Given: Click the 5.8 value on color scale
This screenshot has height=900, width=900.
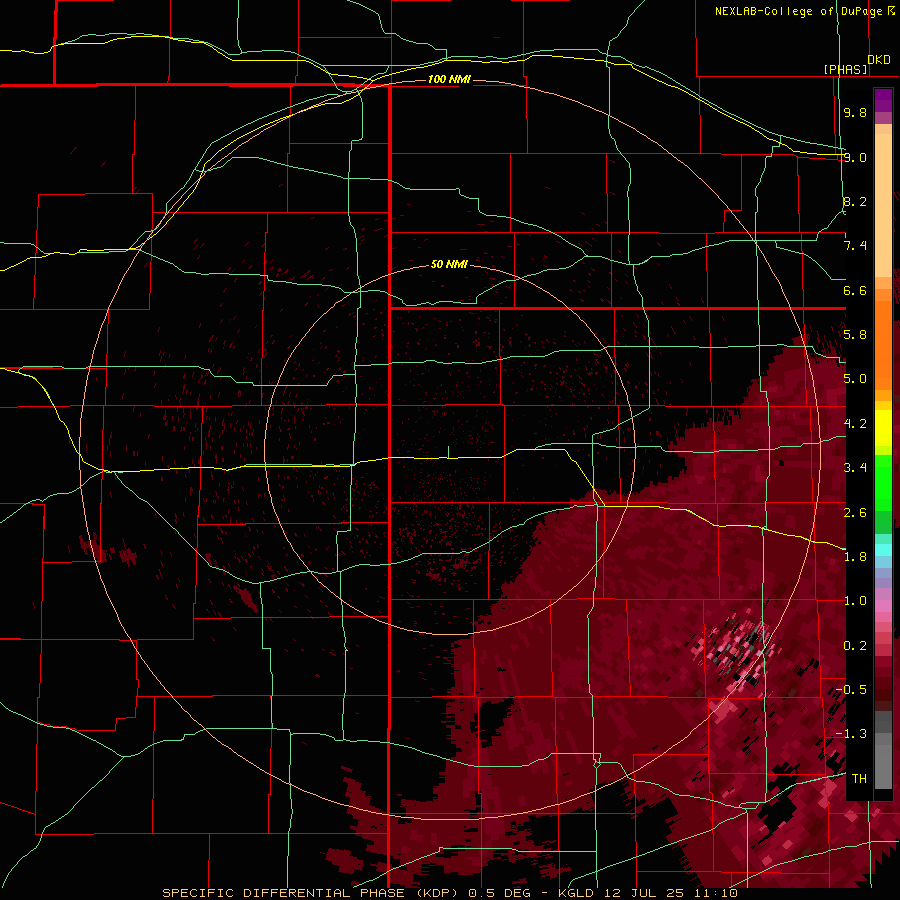Looking at the screenshot, I should click(x=855, y=334).
